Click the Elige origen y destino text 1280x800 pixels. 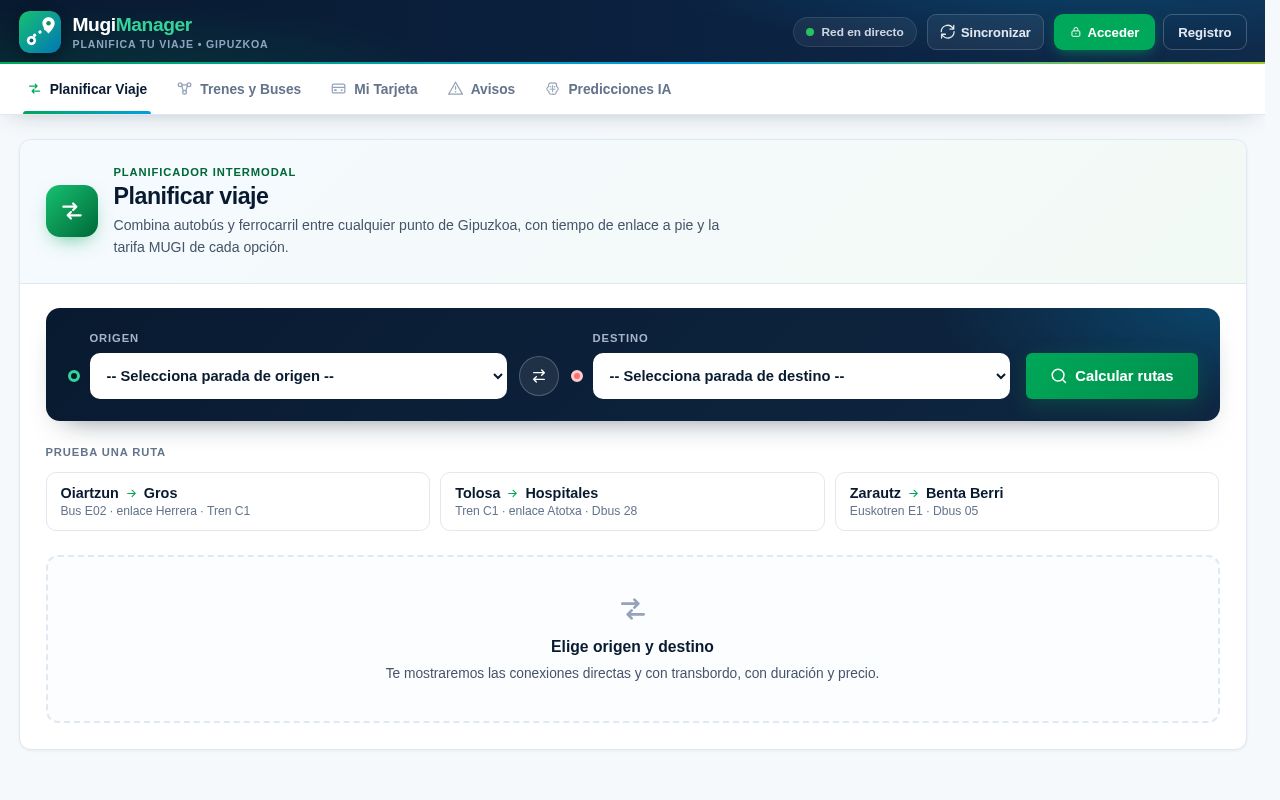[x=632, y=647]
